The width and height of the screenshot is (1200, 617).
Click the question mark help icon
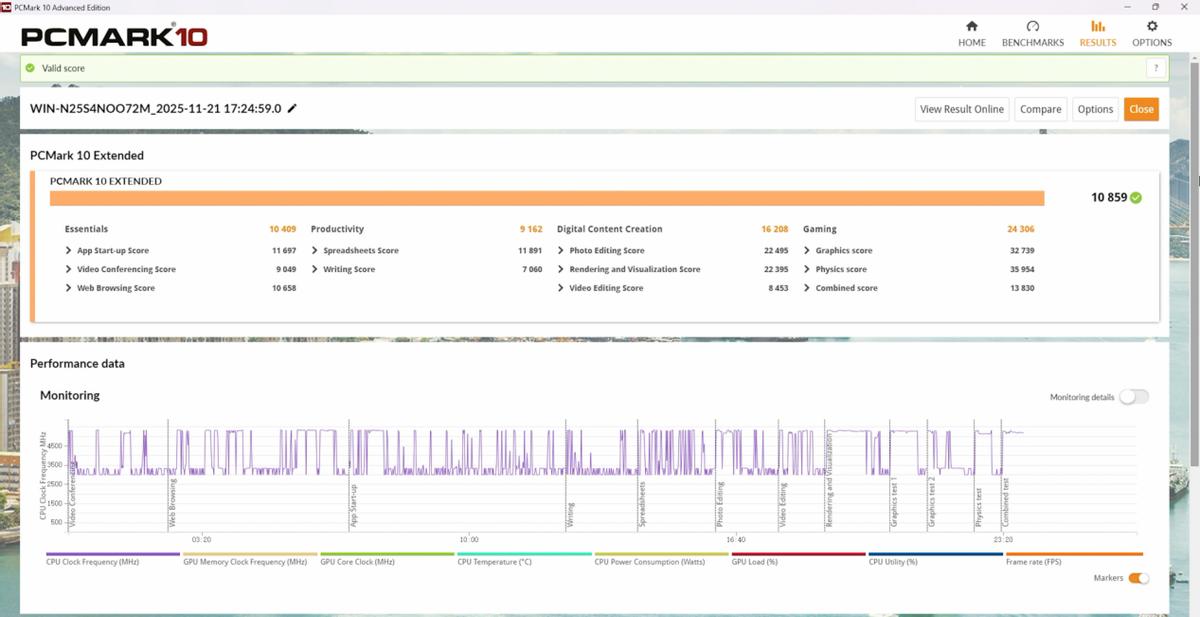click(1156, 68)
